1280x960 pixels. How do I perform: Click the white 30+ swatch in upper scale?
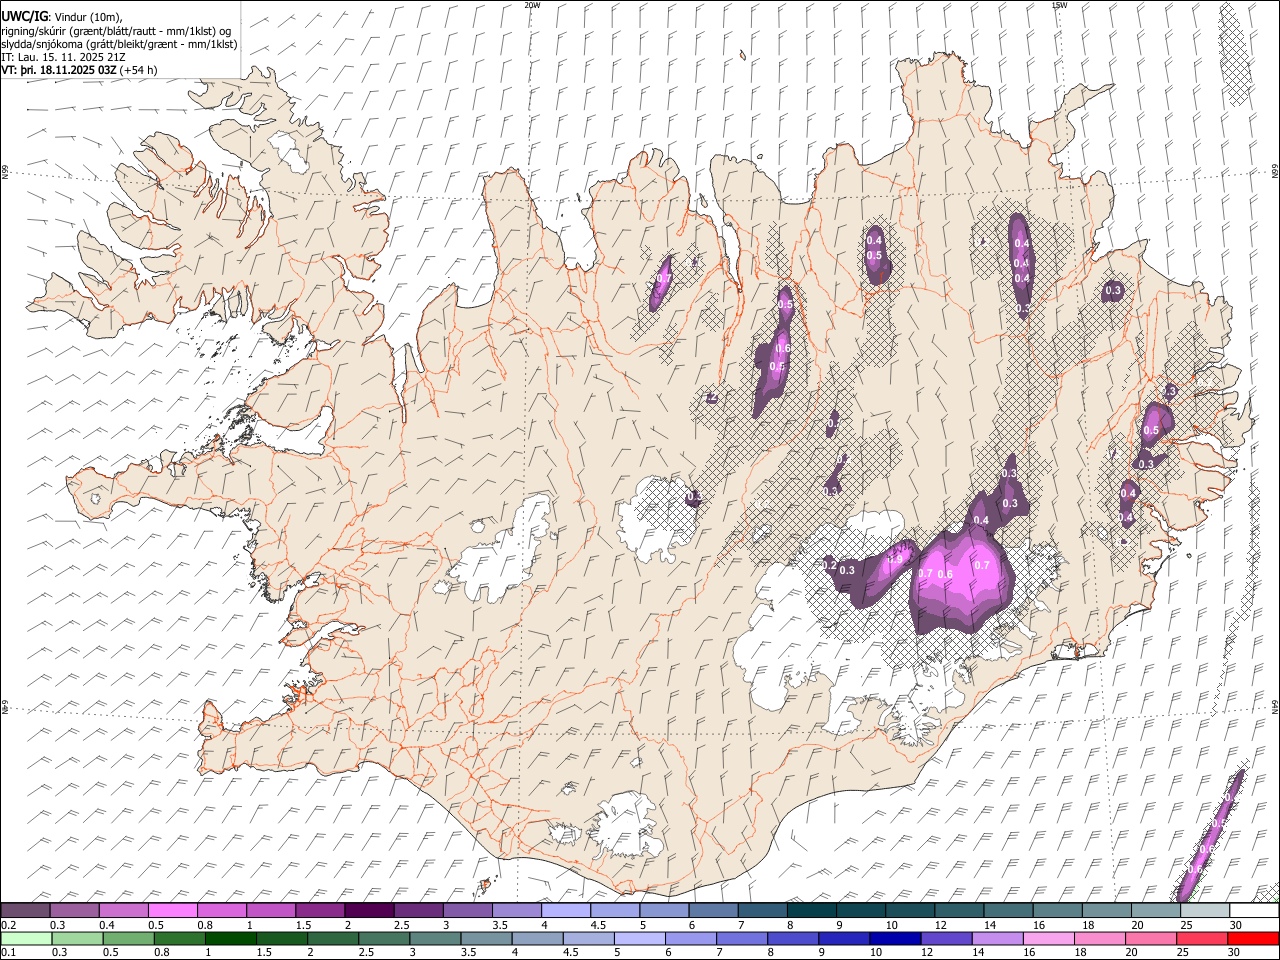tap(1254, 911)
